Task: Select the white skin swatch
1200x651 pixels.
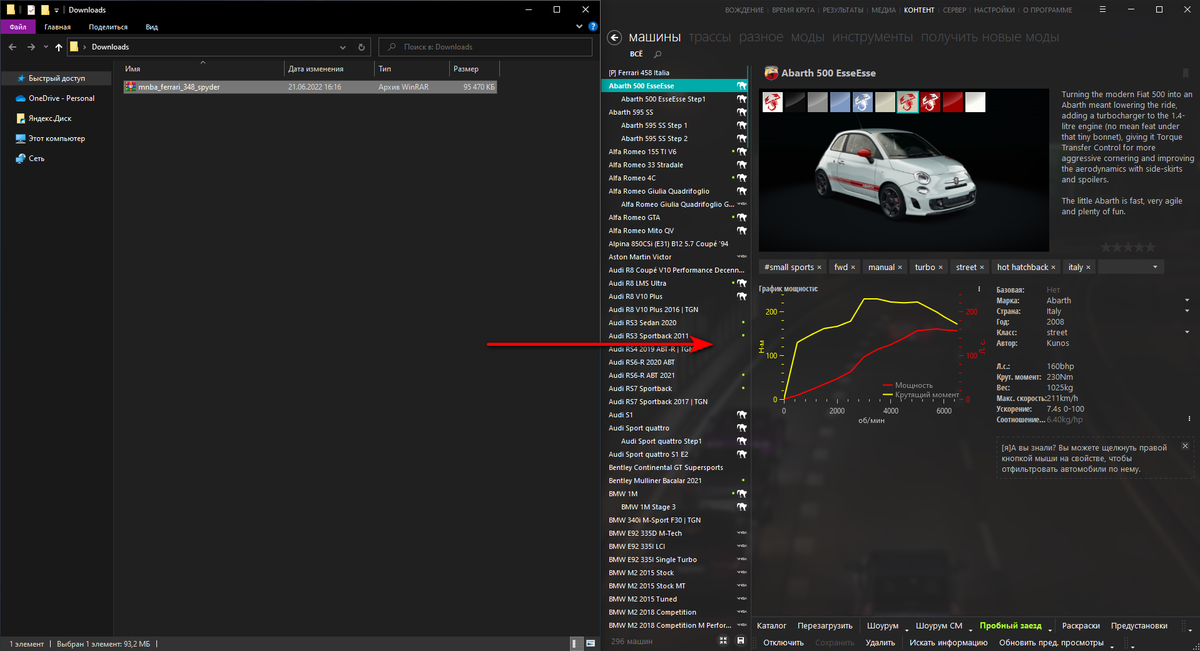Action: [x=975, y=102]
